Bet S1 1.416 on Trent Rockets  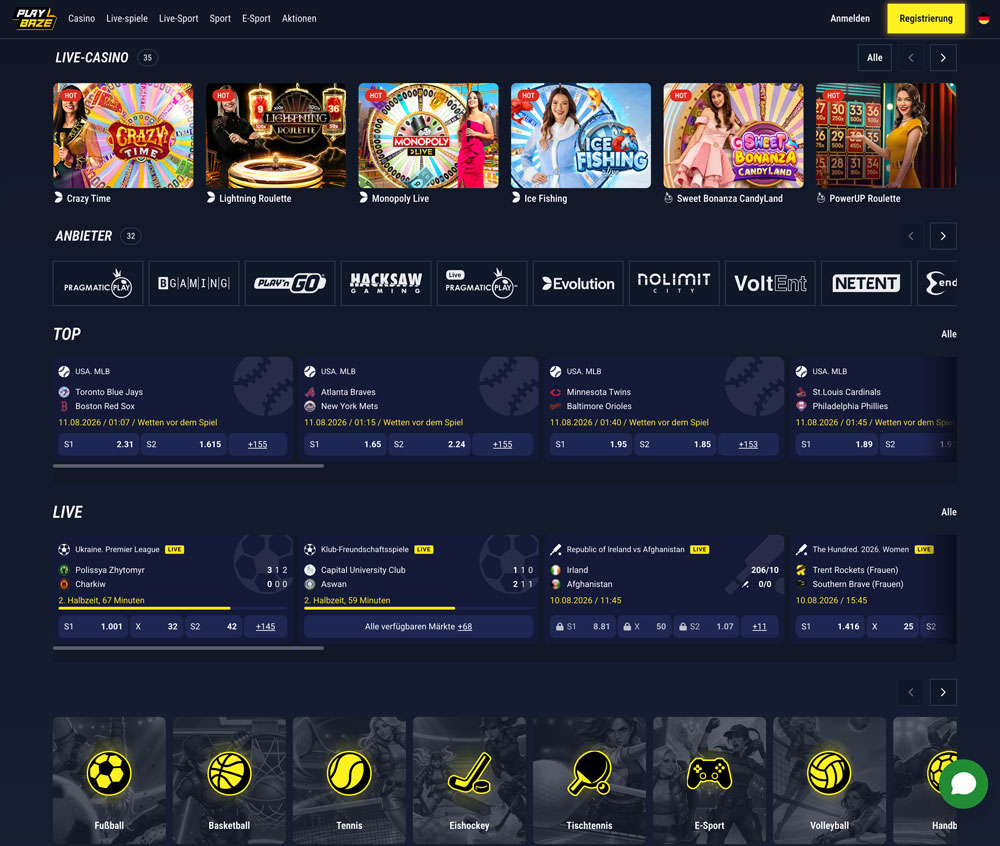coord(830,627)
